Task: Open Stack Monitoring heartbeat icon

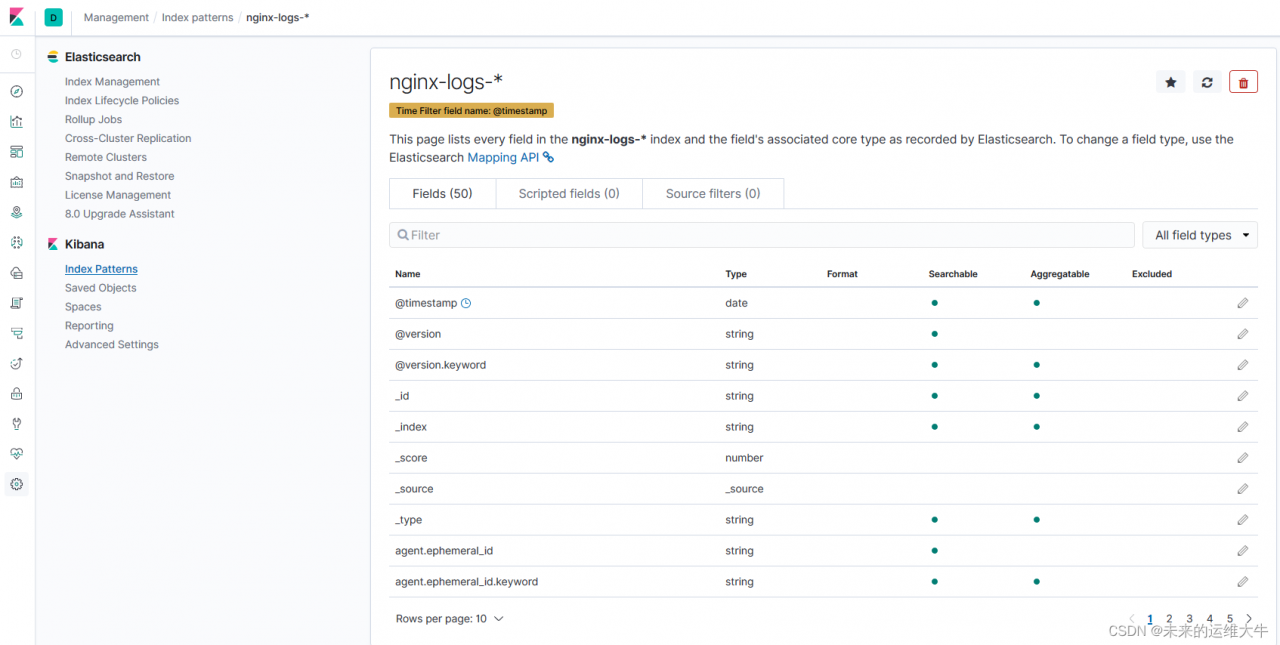Action: [x=16, y=454]
